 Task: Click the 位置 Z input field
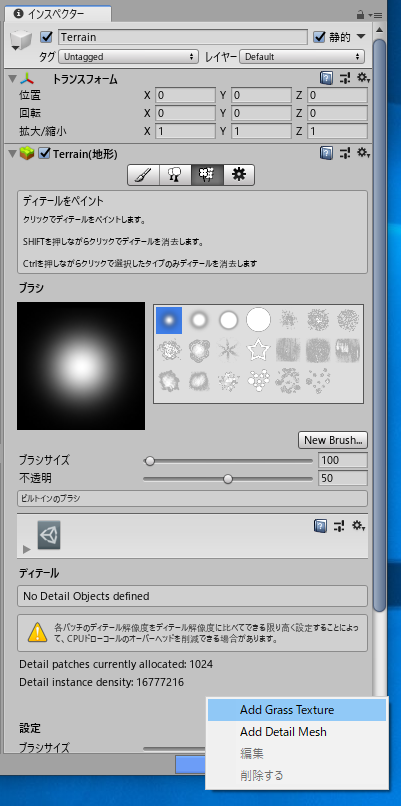(337, 96)
